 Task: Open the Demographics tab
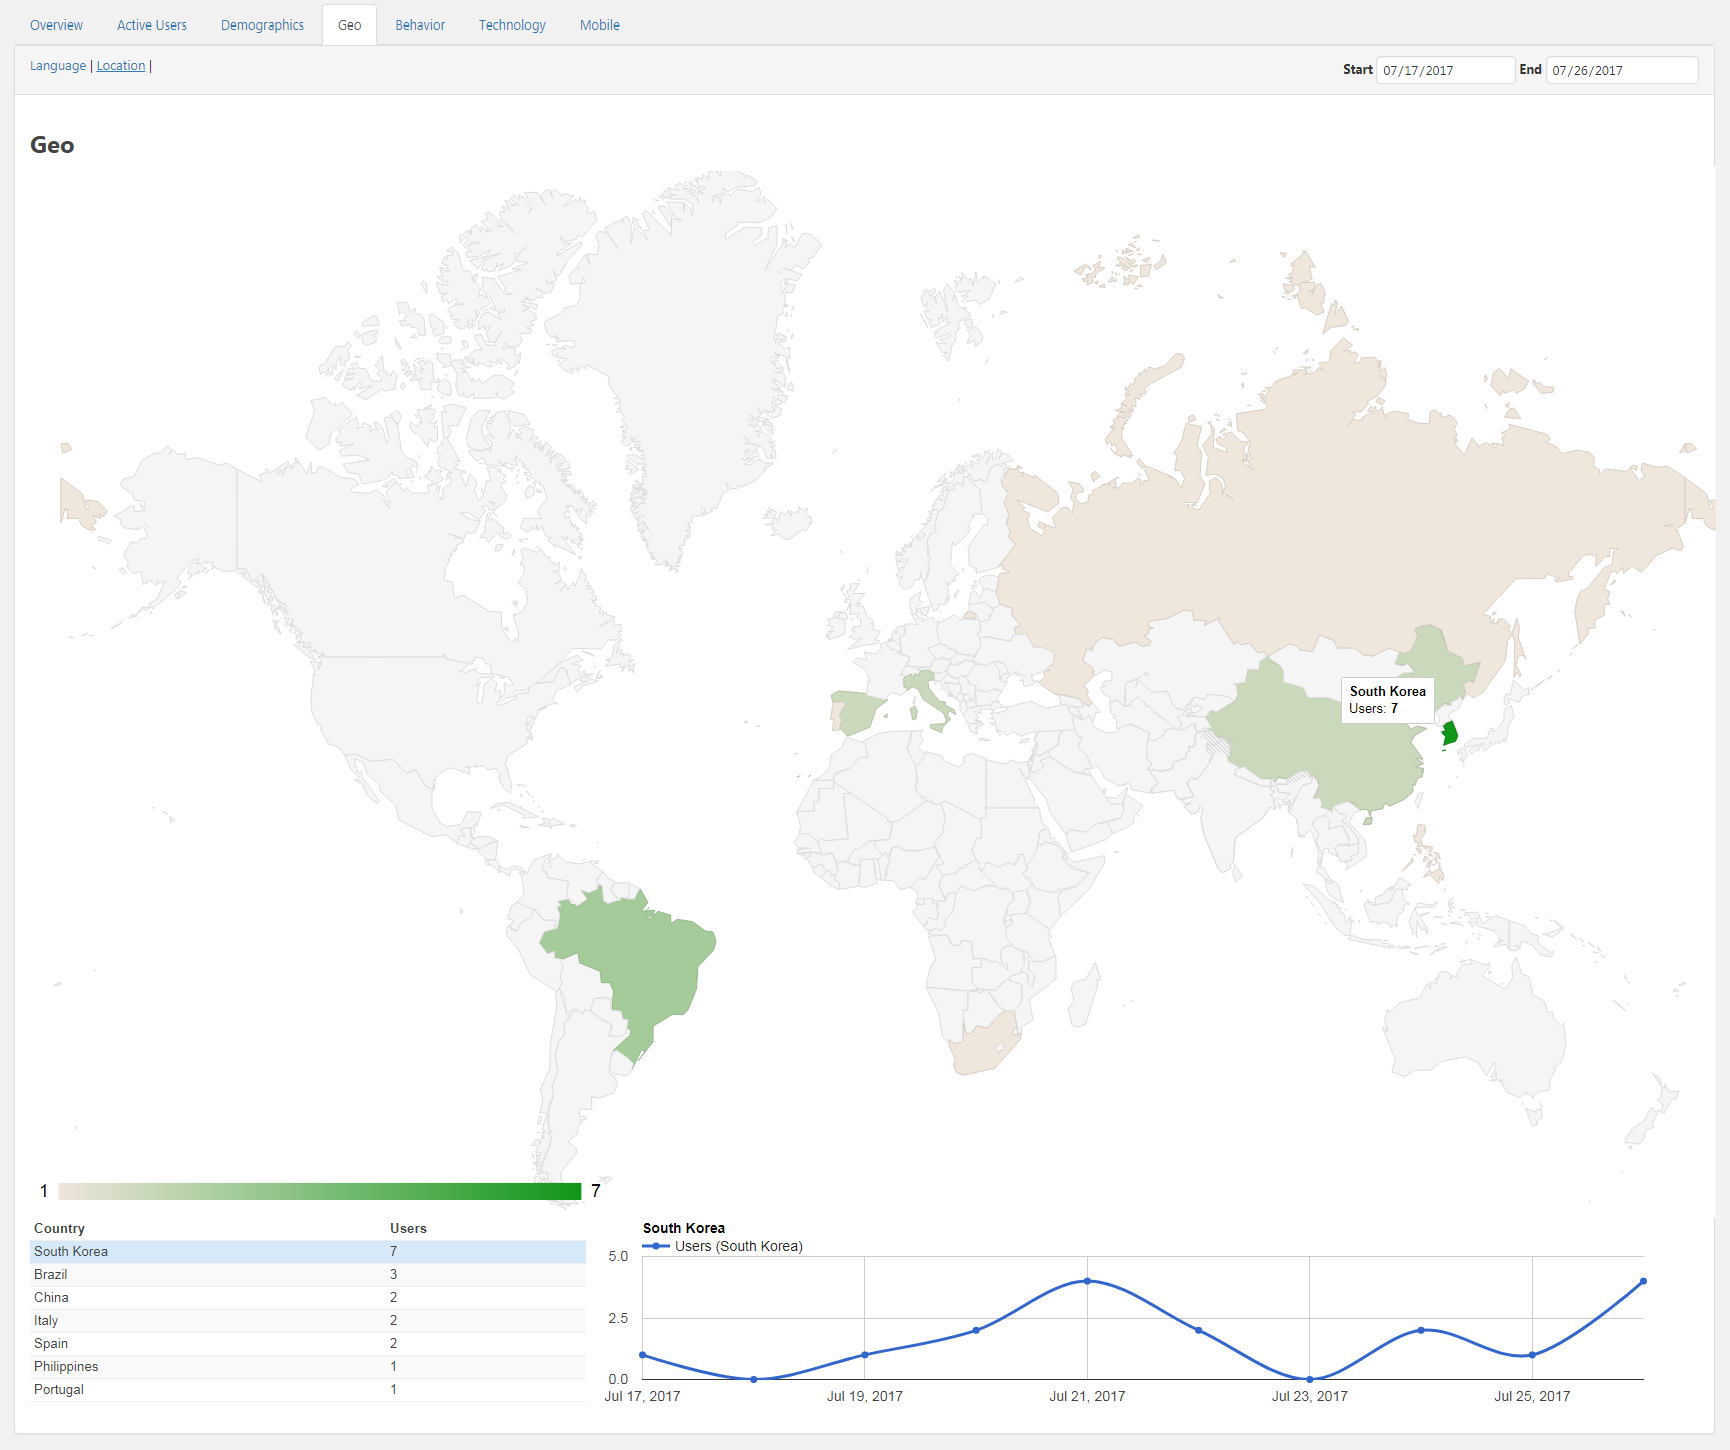click(x=262, y=25)
